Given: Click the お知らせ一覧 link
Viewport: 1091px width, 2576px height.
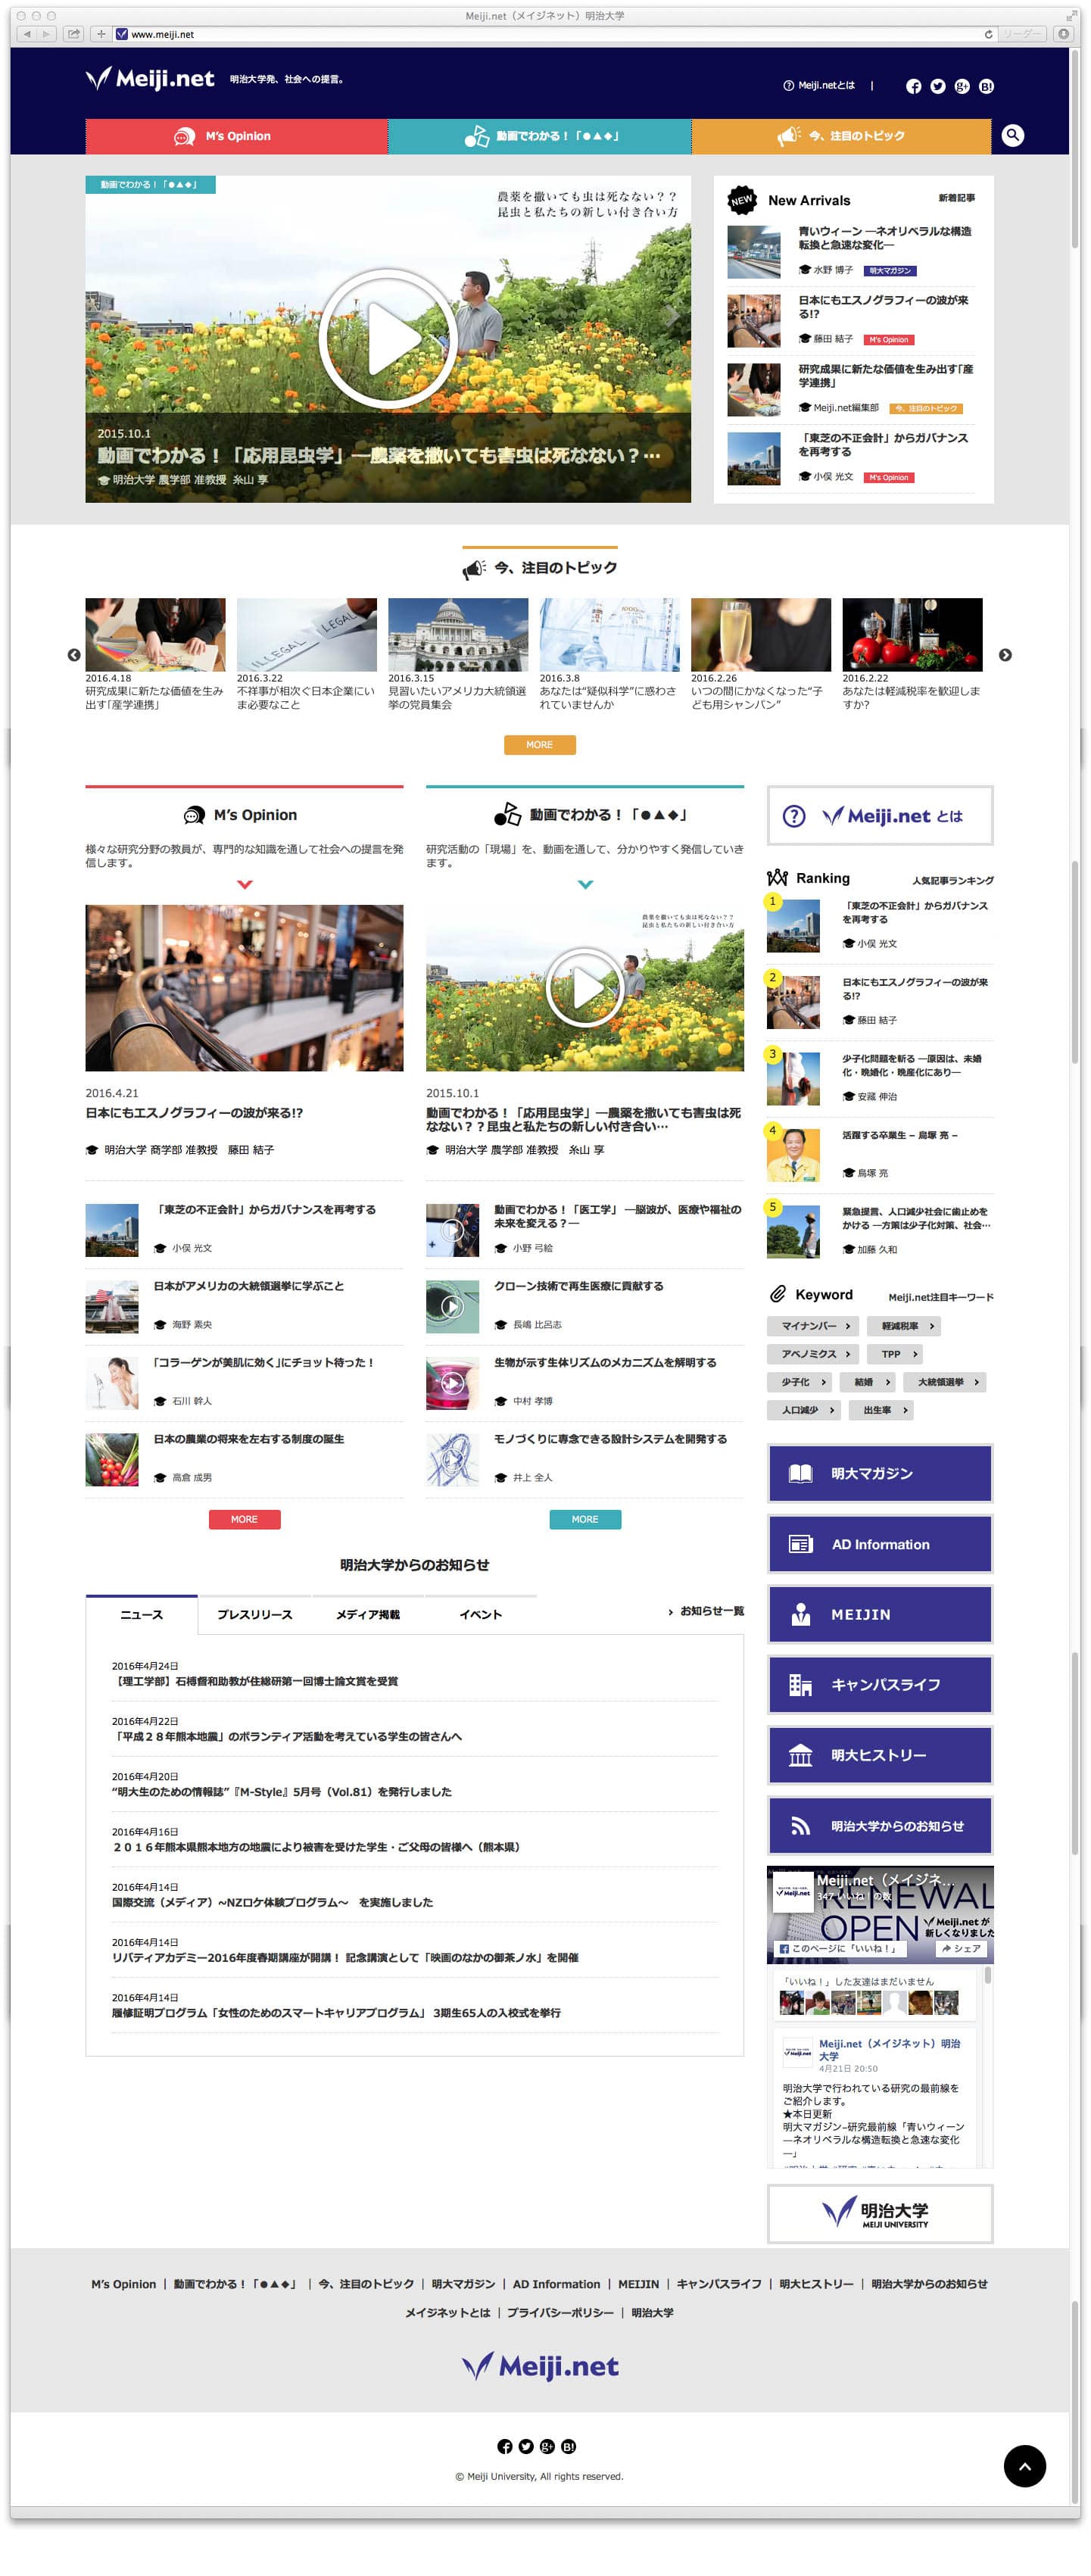Looking at the screenshot, I should tap(706, 1611).
